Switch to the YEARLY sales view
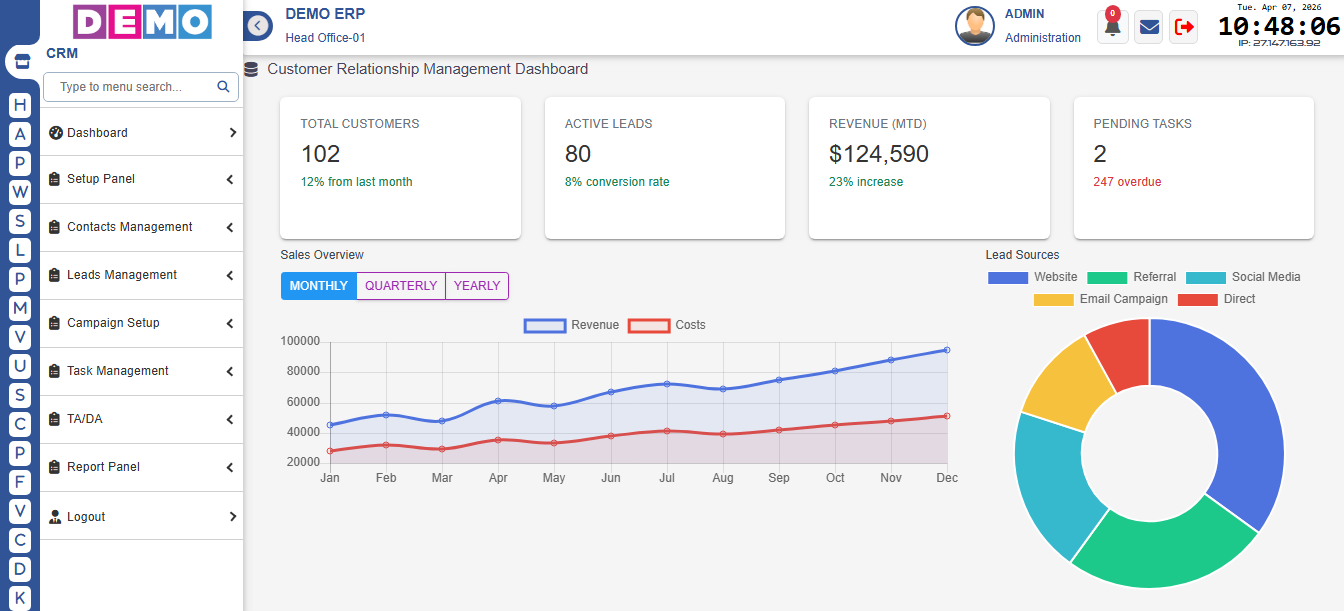 477,286
